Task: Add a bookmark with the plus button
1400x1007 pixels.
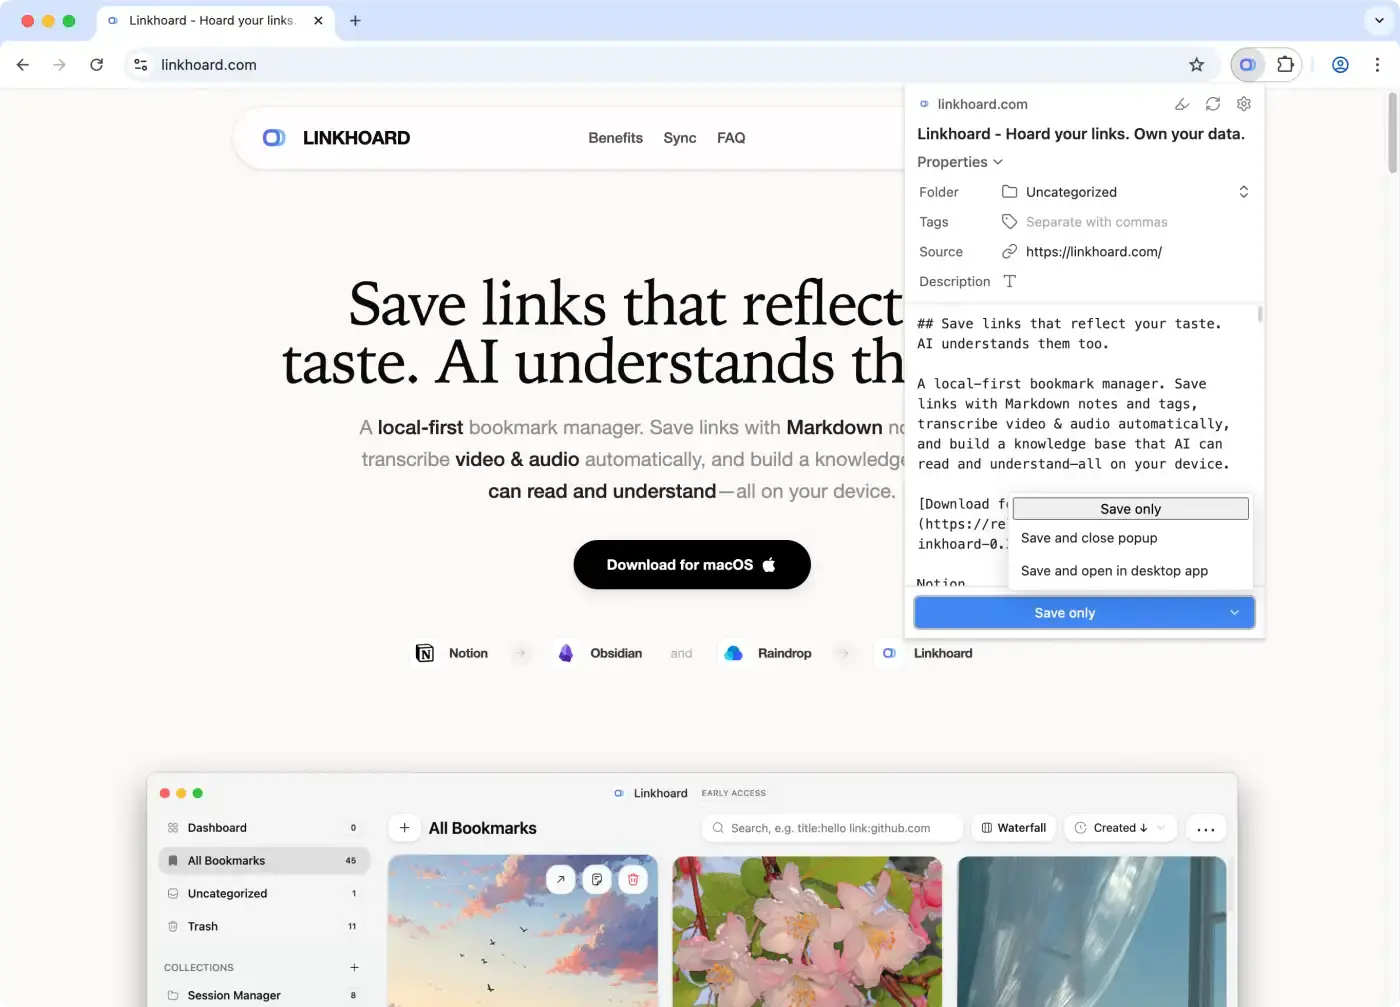Action: coord(404,828)
